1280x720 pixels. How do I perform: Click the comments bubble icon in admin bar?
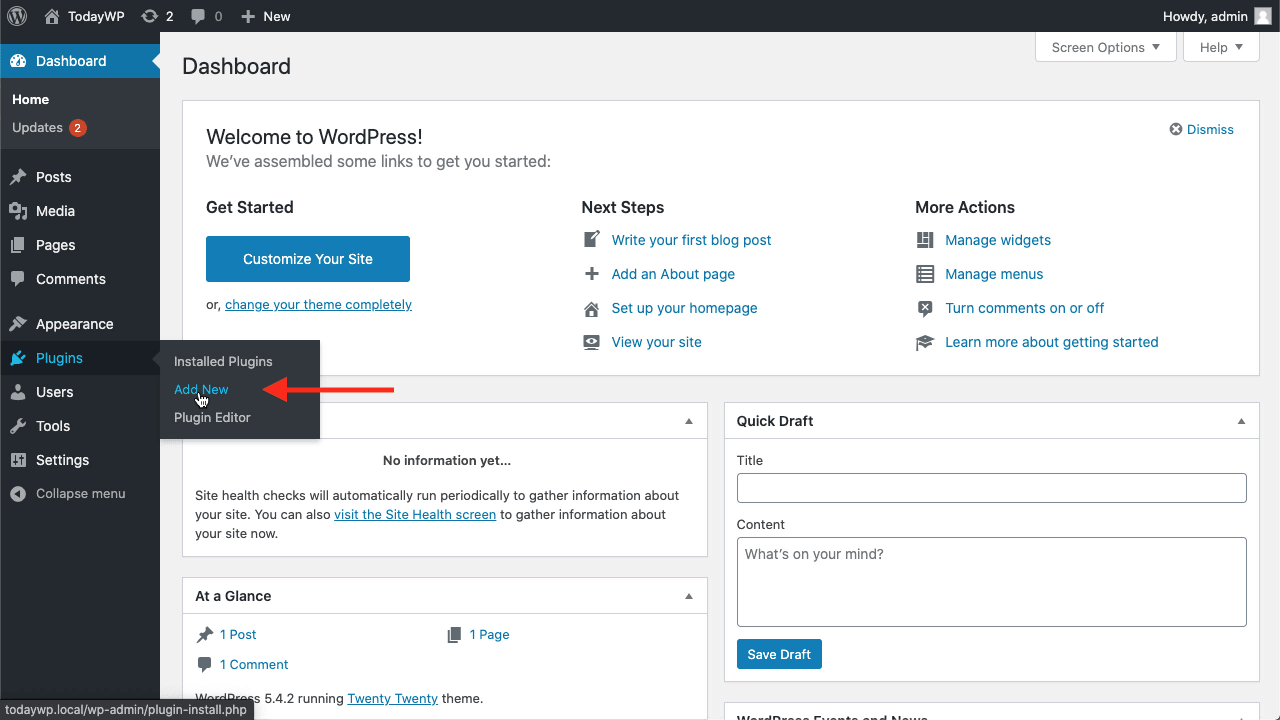pos(199,17)
